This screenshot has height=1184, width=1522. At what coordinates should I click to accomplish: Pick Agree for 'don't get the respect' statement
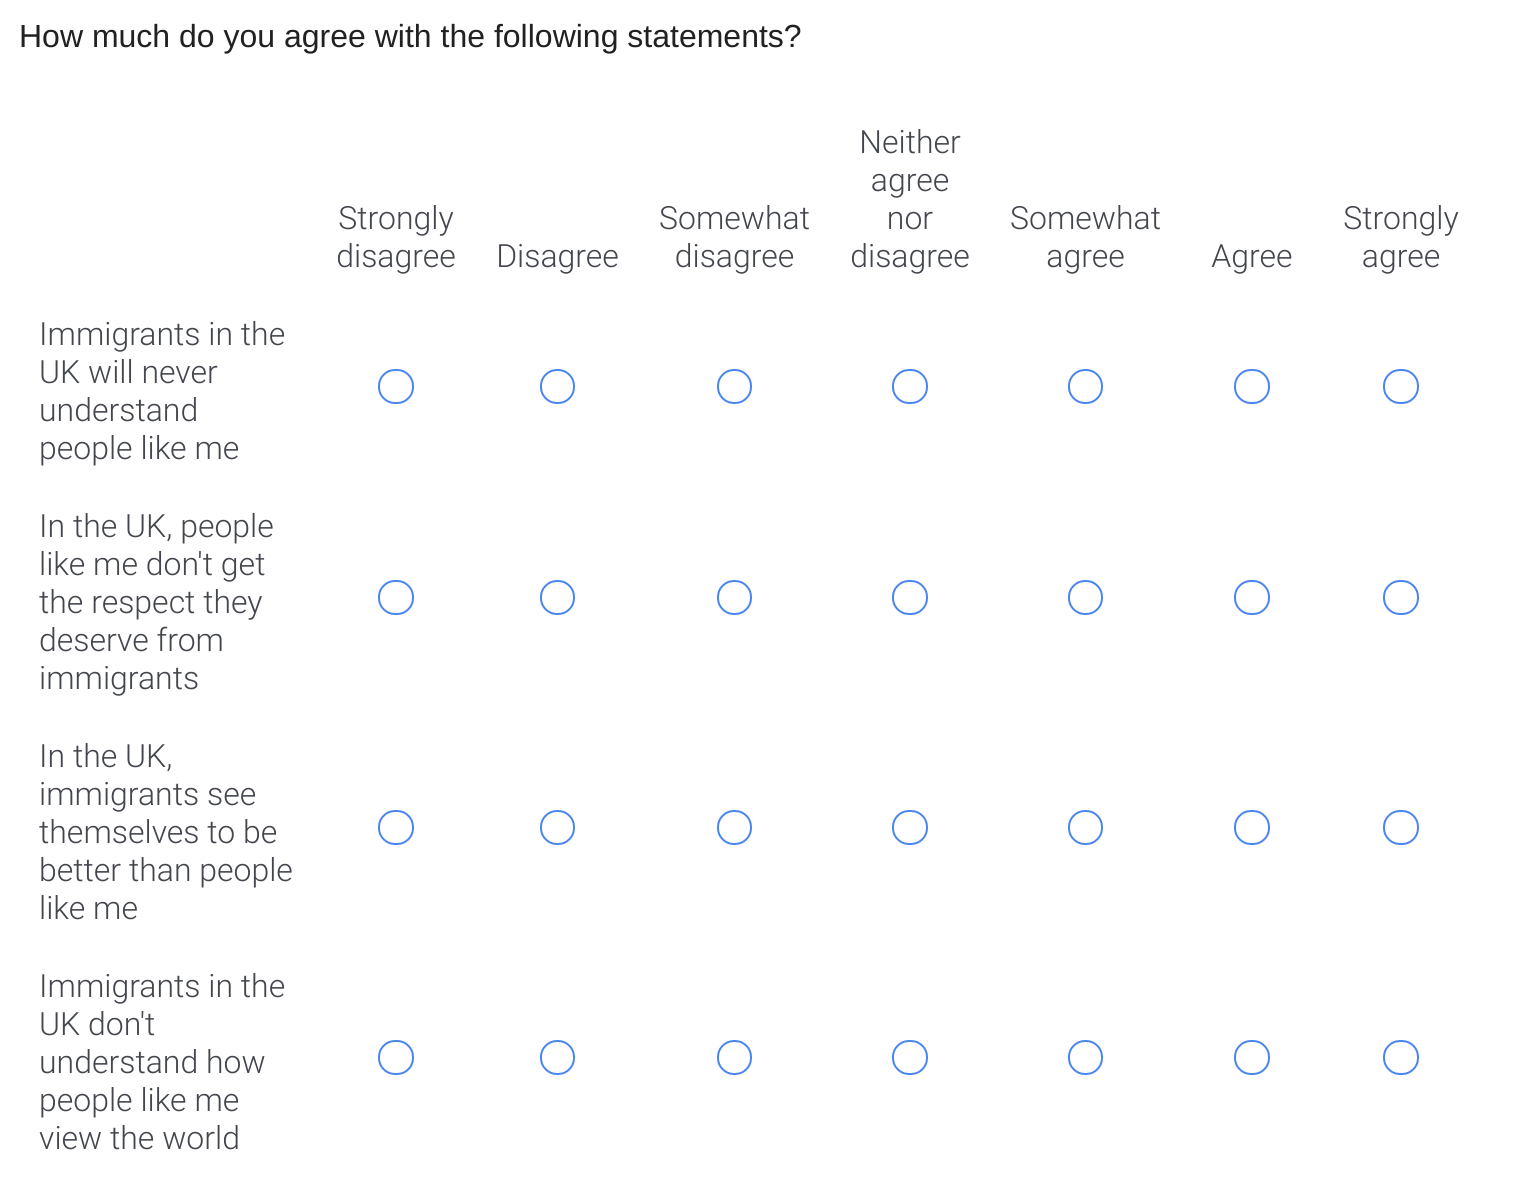(x=1252, y=598)
